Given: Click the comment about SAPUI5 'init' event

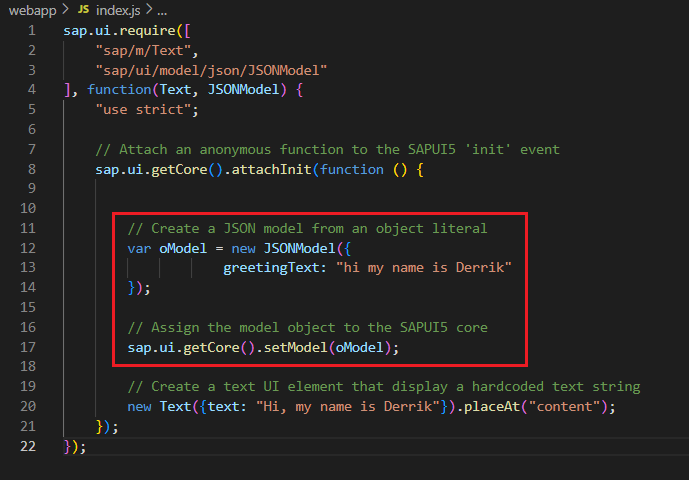Looking at the screenshot, I should [x=327, y=149].
